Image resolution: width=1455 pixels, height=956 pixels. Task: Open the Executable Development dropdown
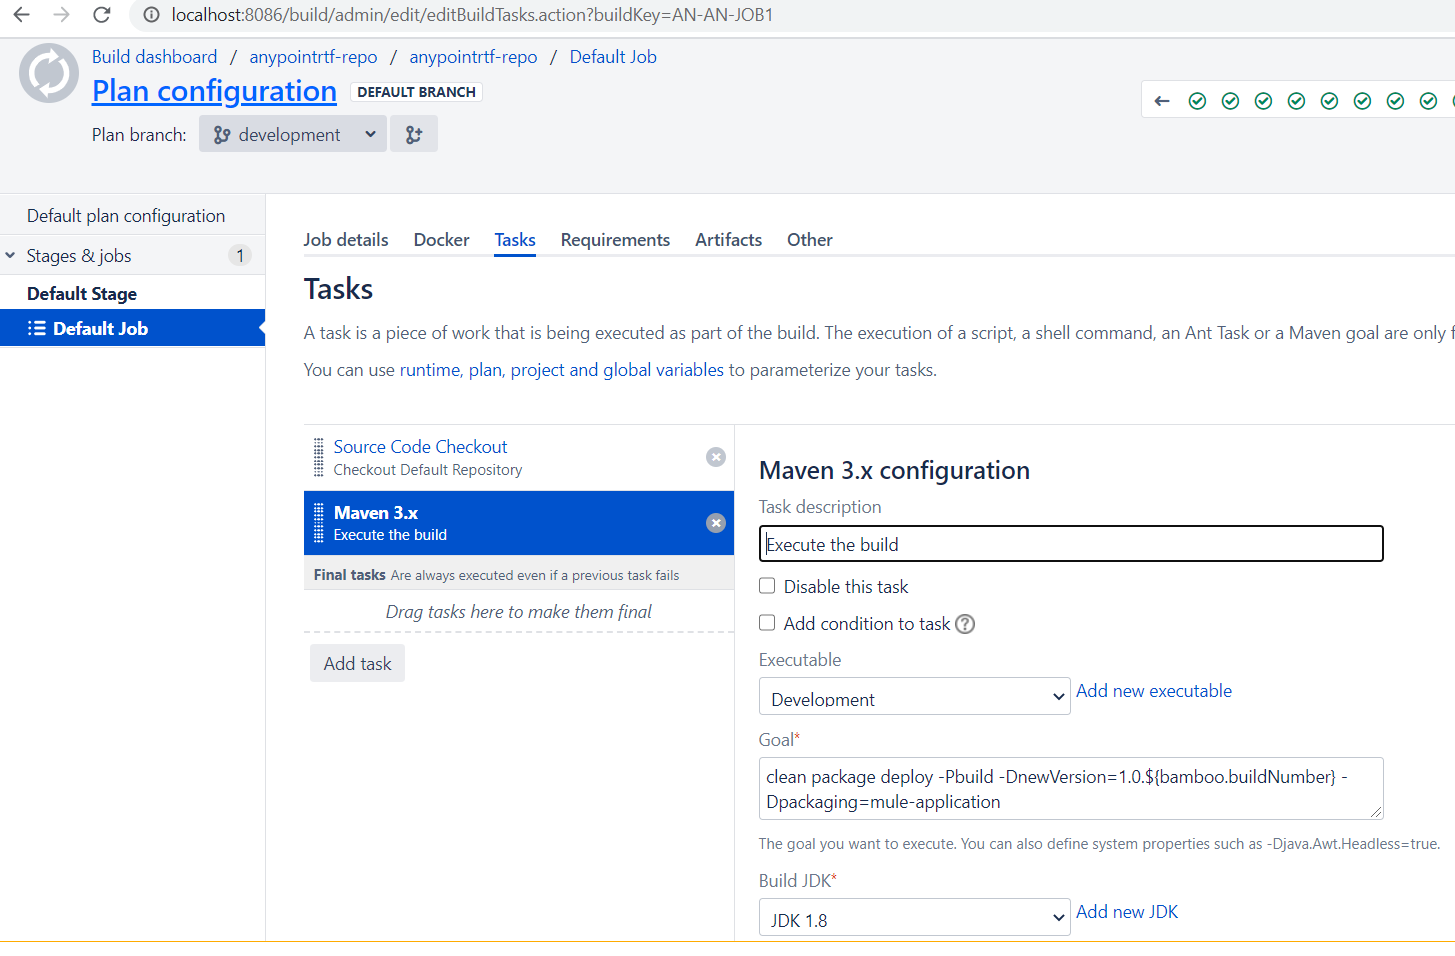[914, 697]
